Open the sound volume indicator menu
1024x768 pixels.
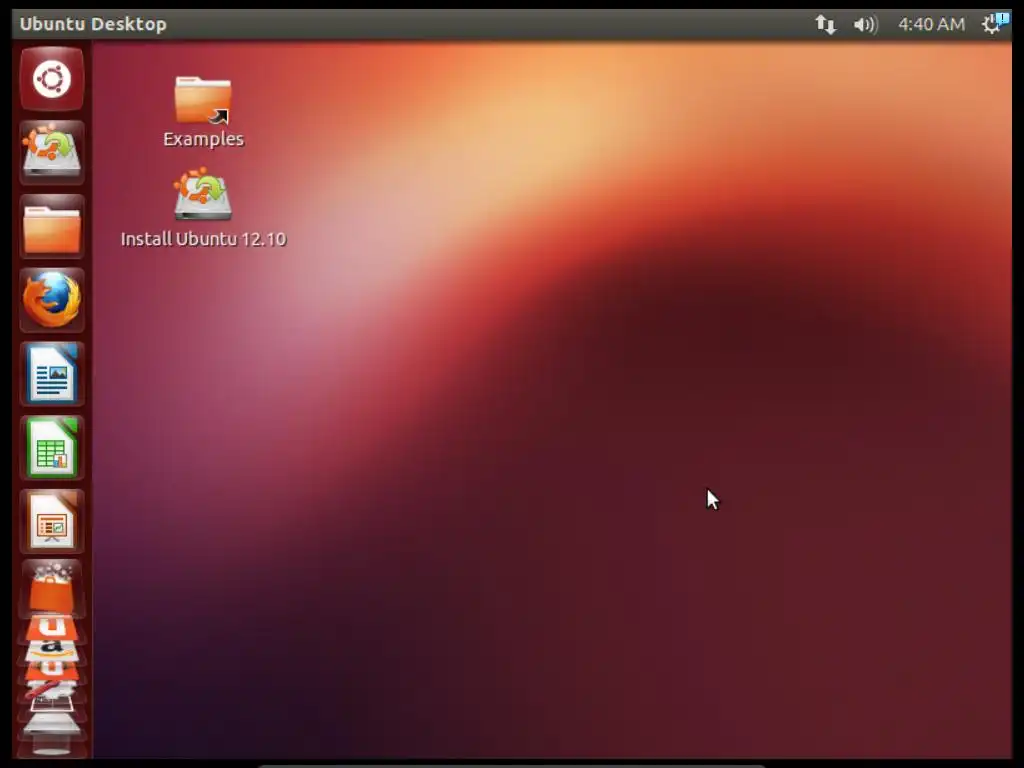(x=865, y=25)
